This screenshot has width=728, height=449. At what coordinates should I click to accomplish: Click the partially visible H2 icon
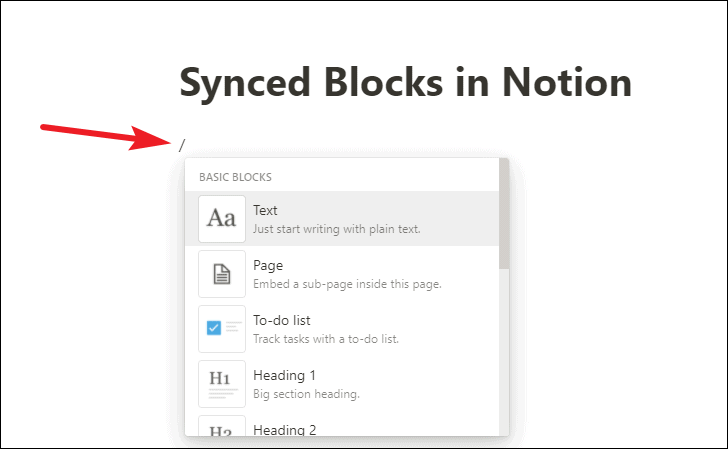click(x=222, y=426)
